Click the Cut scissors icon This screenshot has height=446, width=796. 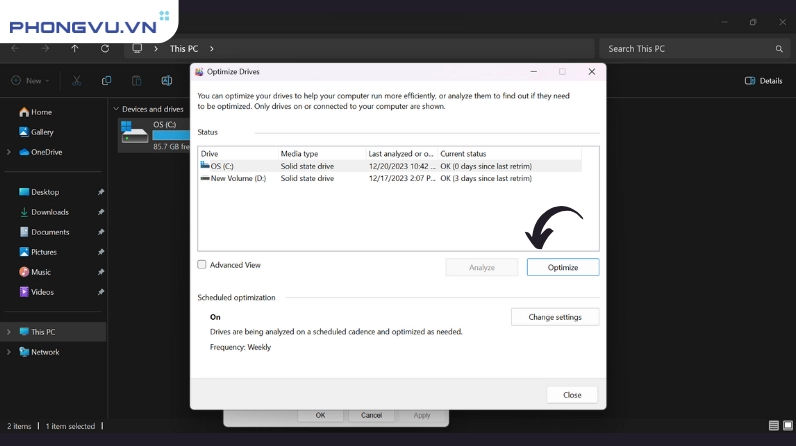tap(76, 81)
